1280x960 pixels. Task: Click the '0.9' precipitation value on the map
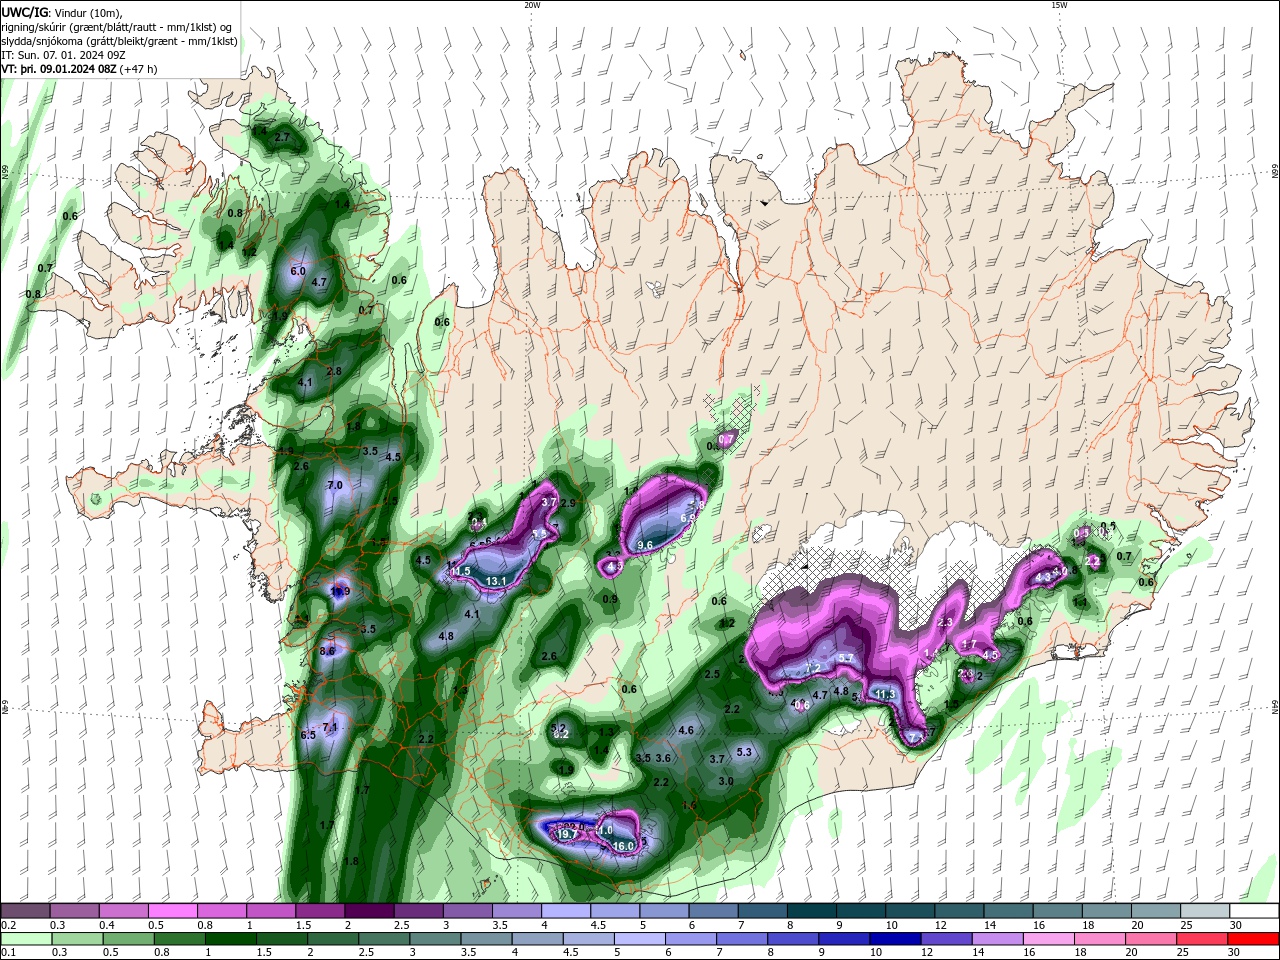610,599
